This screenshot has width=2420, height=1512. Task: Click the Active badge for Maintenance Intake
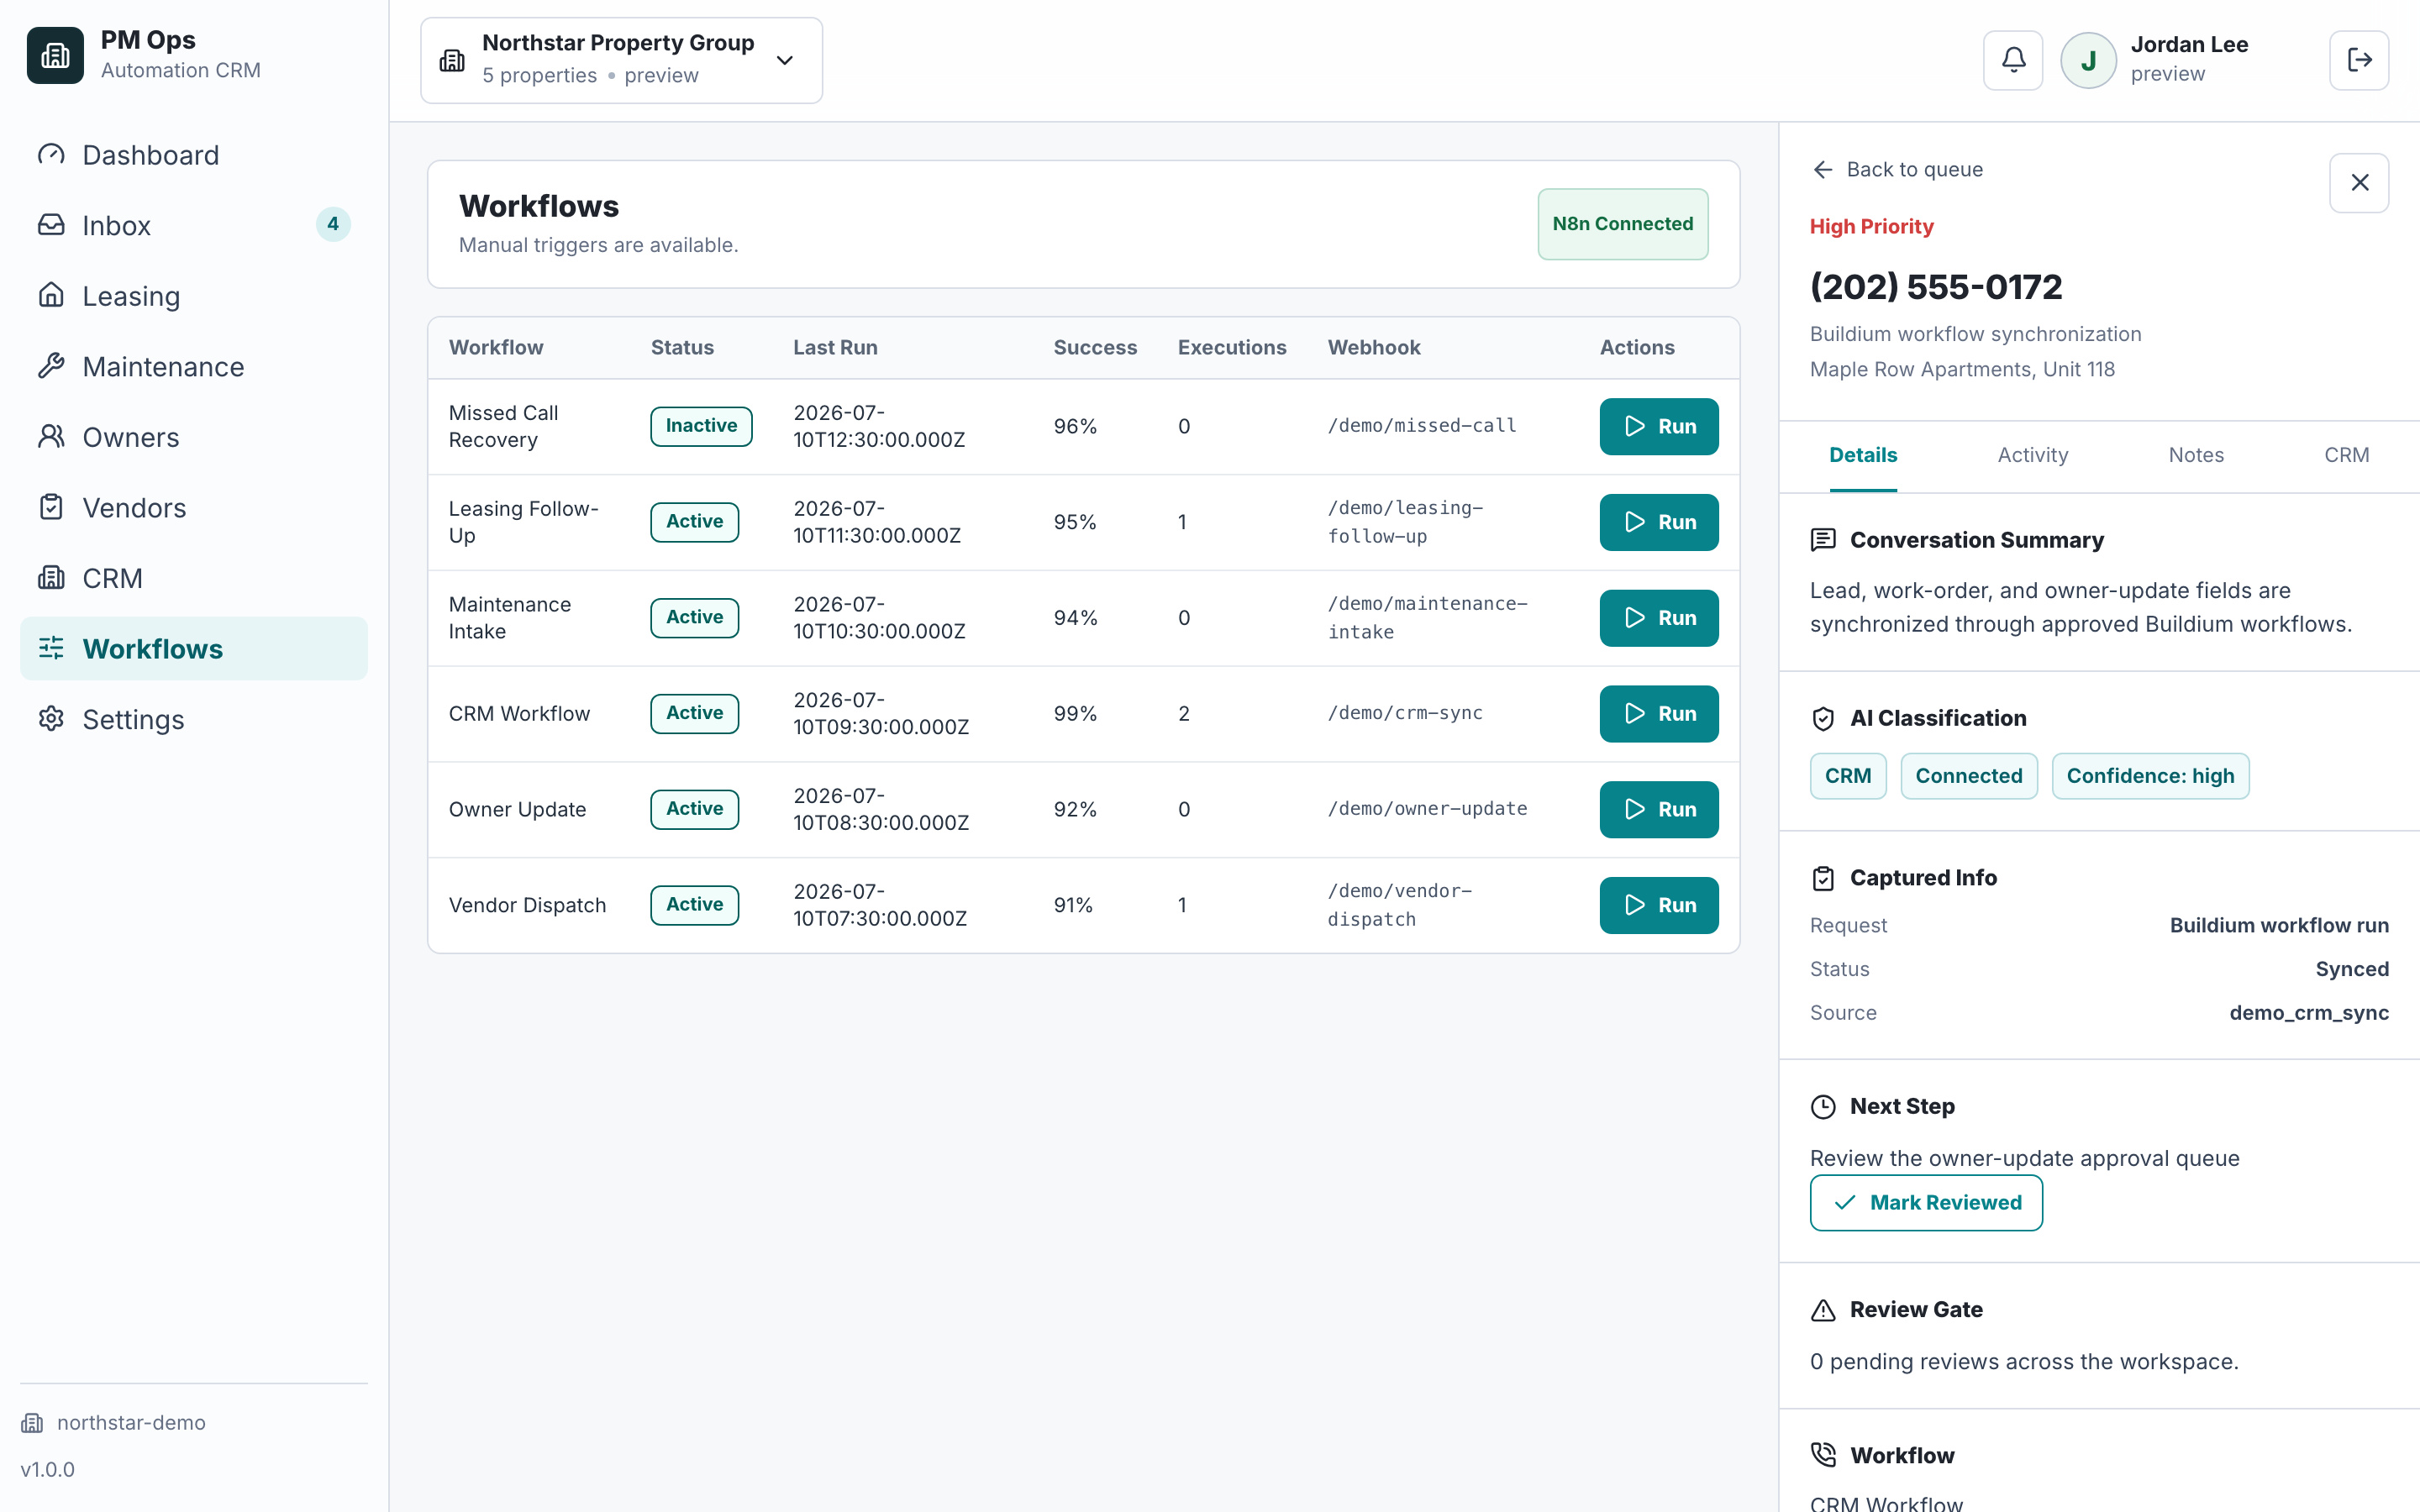coord(694,618)
